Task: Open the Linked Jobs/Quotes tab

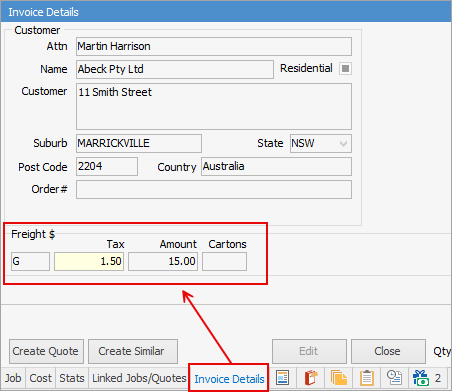Action: pos(139,378)
